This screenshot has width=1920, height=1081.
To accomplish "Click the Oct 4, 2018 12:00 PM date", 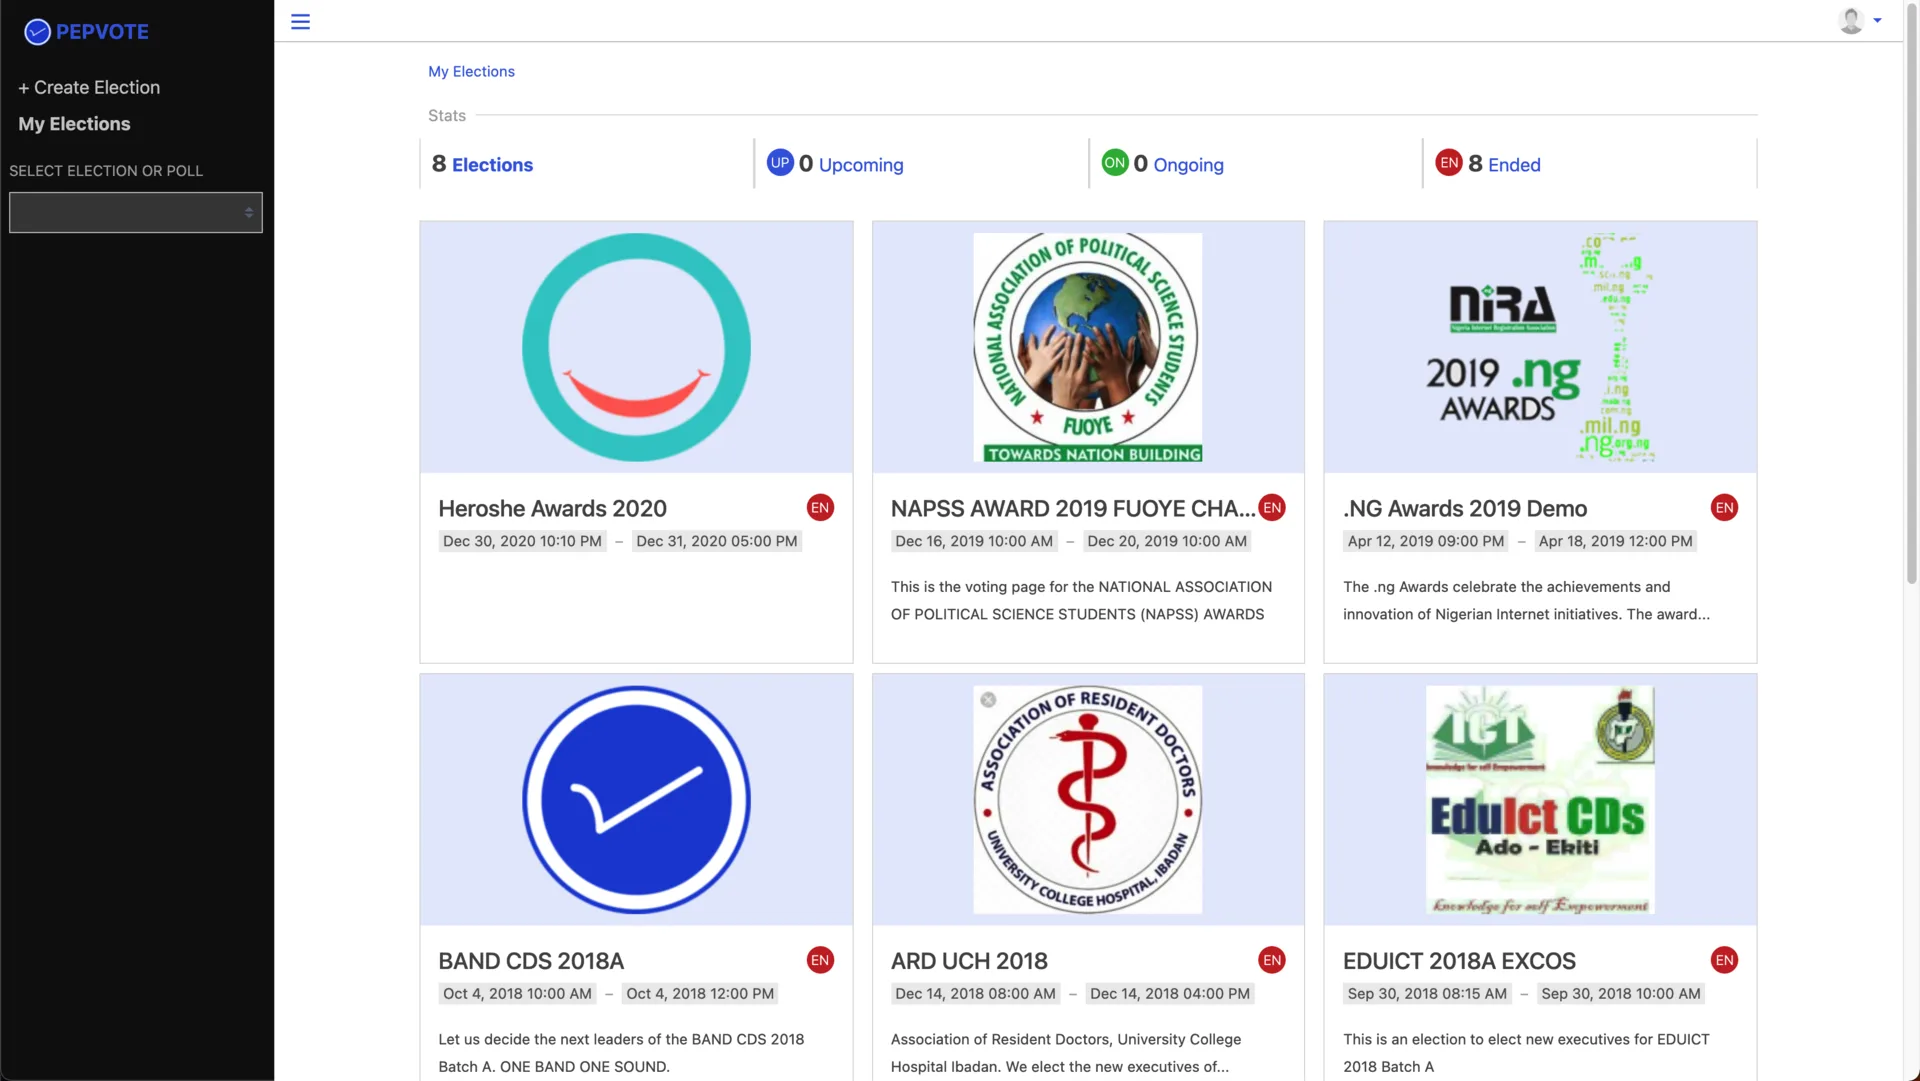I will tap(700, 994).
